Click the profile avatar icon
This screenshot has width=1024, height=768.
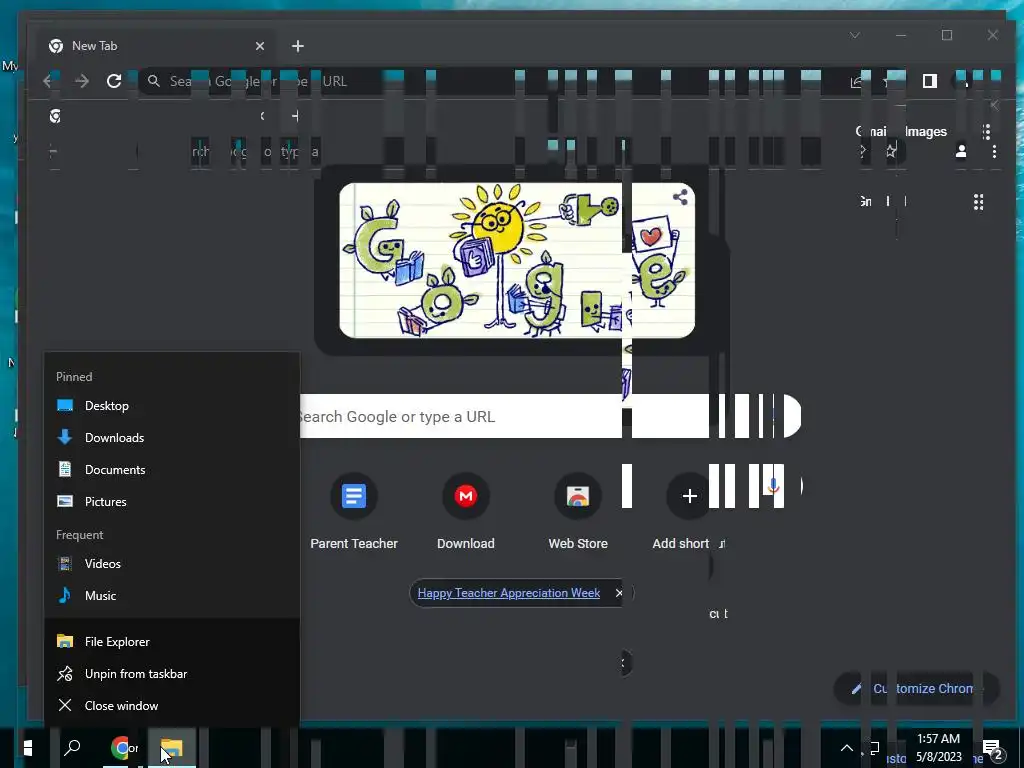[x=961, y=152]
